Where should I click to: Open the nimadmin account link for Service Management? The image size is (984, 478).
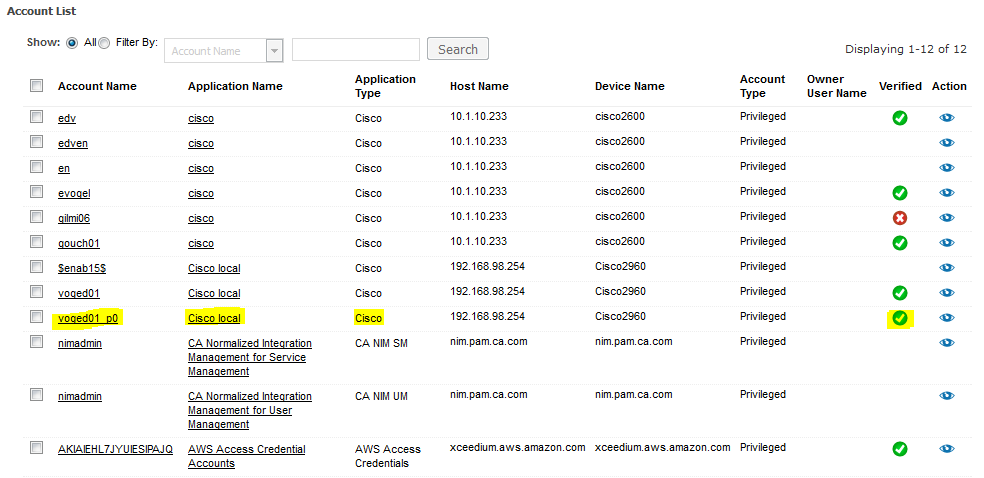[80, 343]
